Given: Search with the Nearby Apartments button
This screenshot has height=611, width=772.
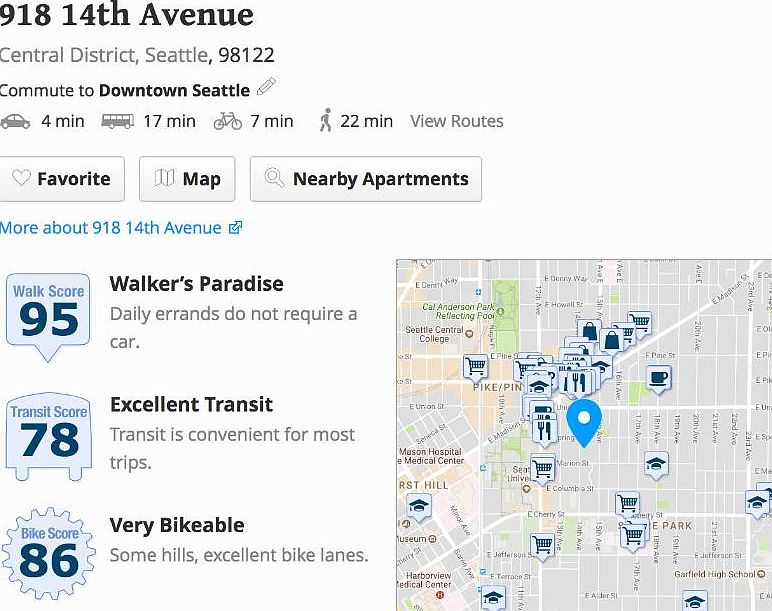Looking at the screenshot, I should 366,179.
